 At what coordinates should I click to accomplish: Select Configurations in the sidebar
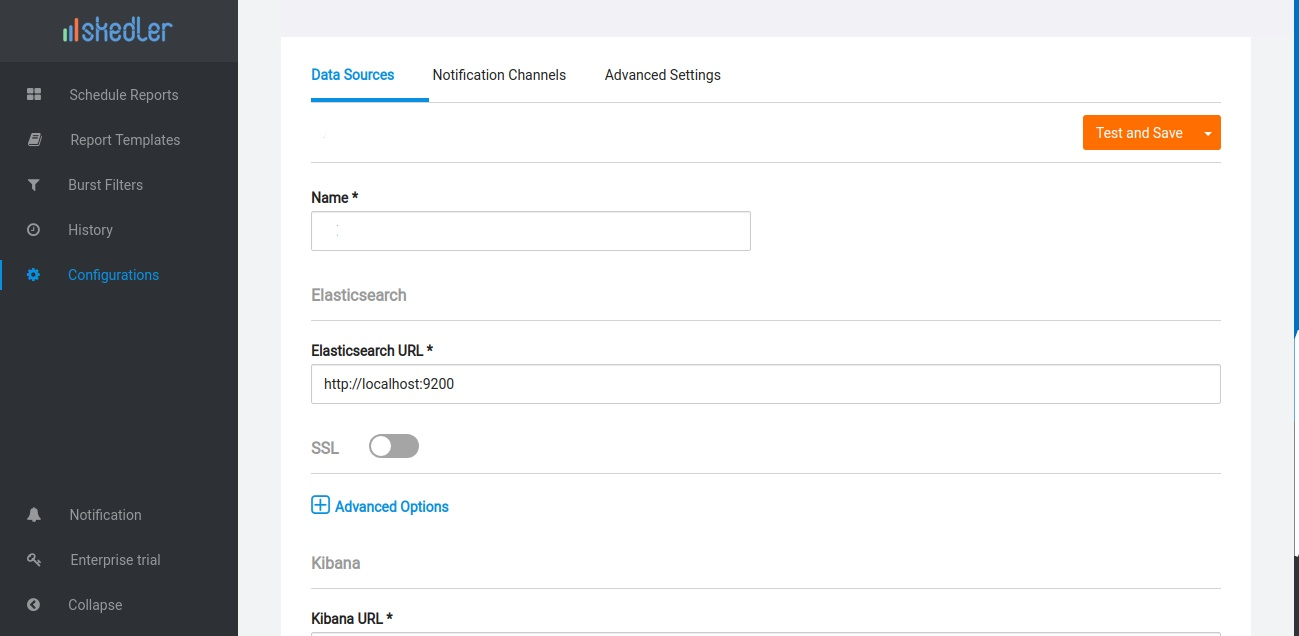(x=113, y=275)
